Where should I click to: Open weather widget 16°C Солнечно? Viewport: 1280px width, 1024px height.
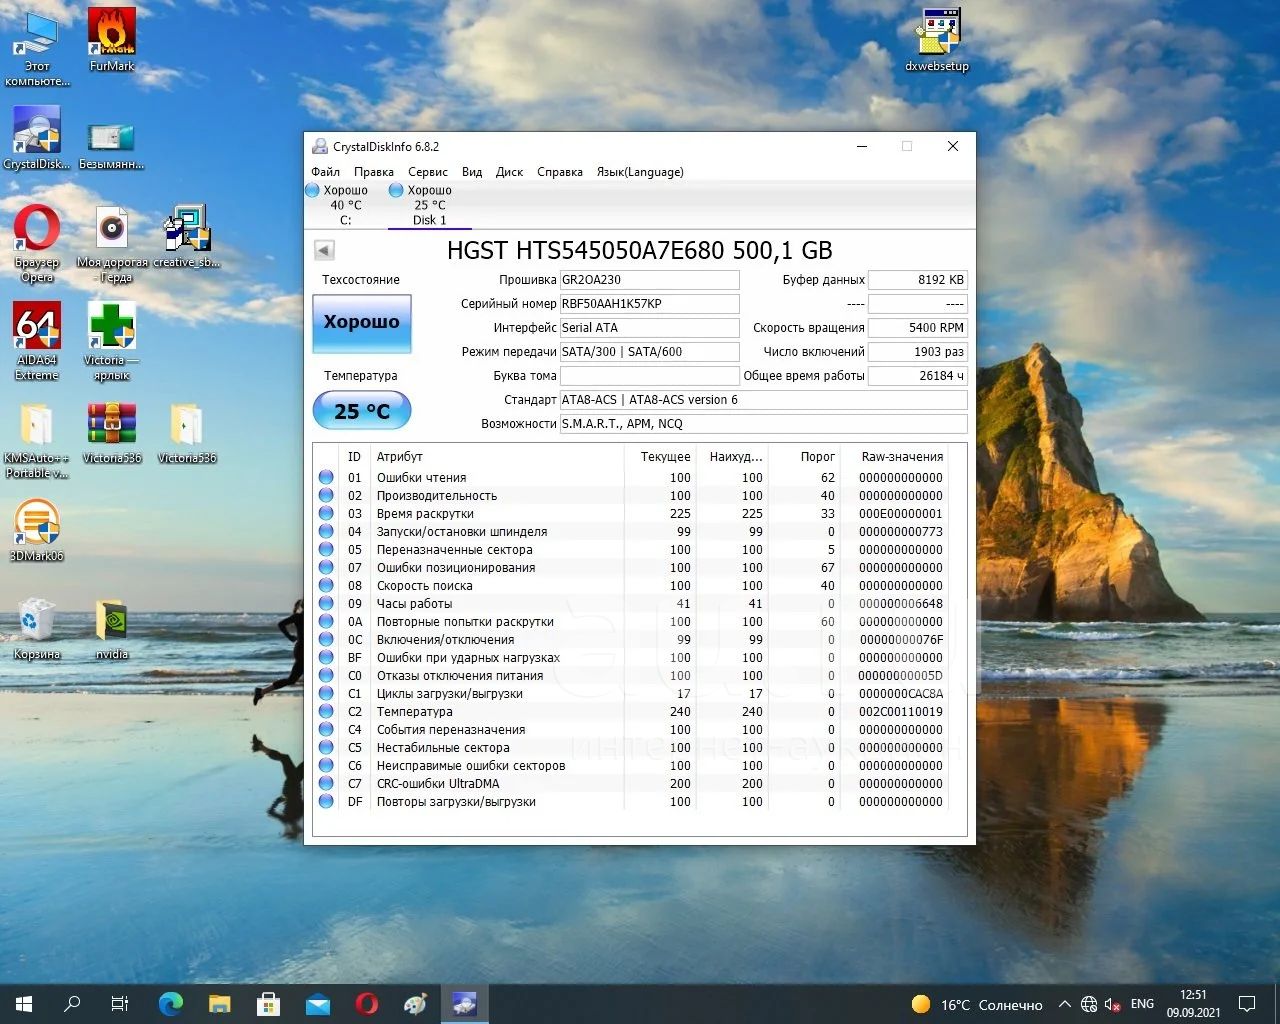(977, 1004)
